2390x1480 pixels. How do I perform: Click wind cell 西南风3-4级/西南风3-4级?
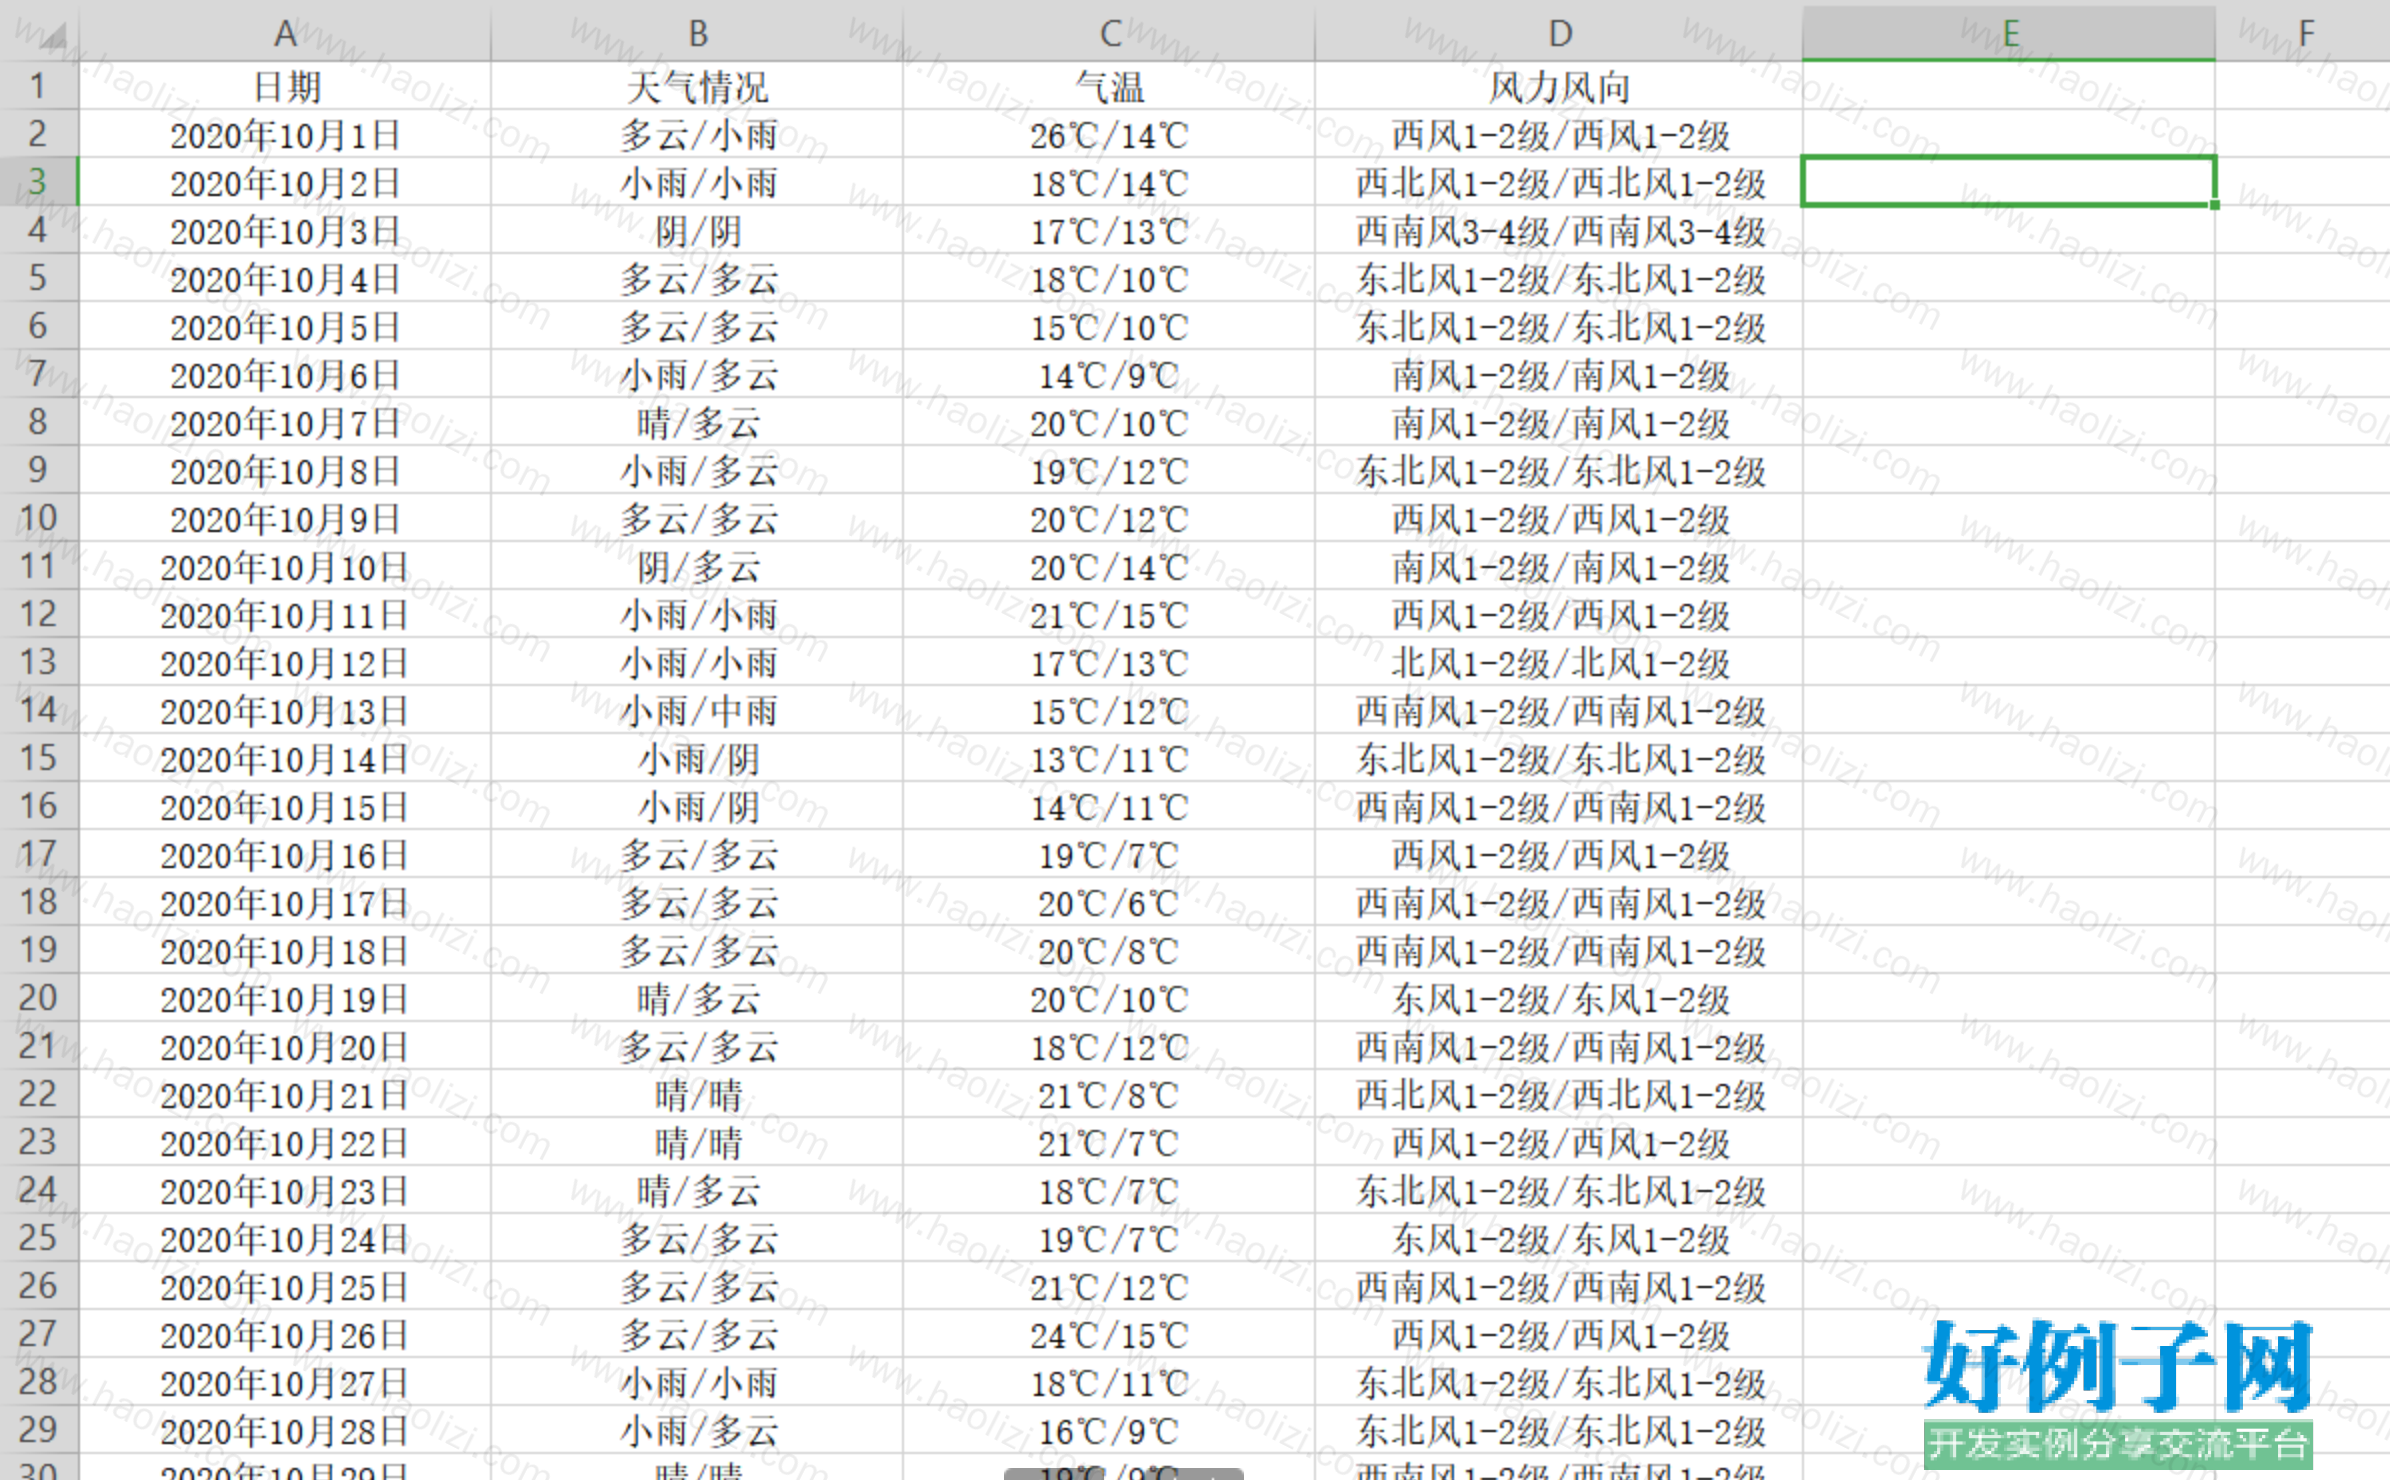pos(1559,230)
